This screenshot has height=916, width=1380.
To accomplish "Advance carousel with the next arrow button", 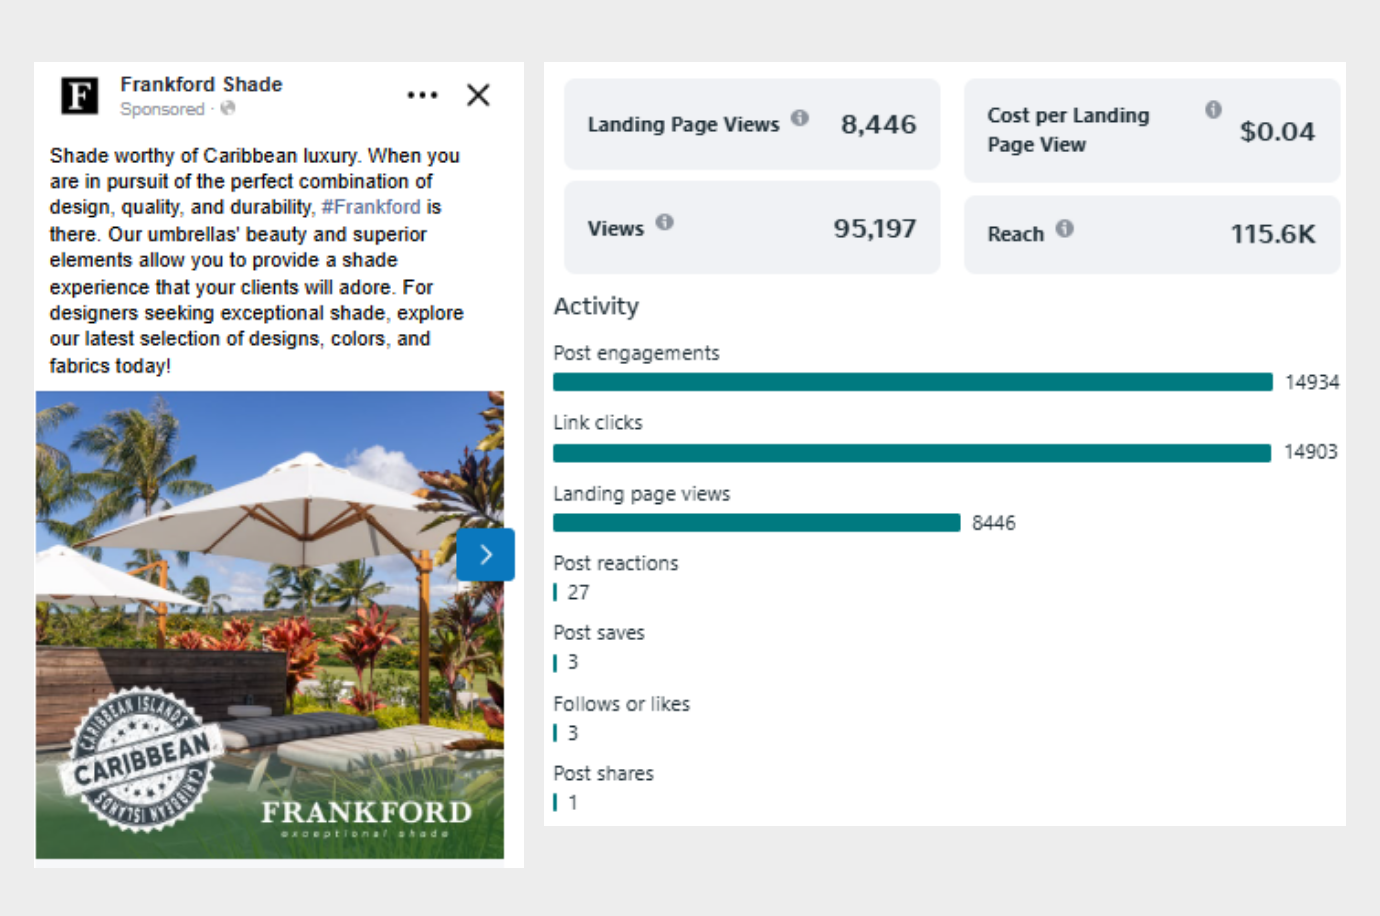I will [485, 554].
